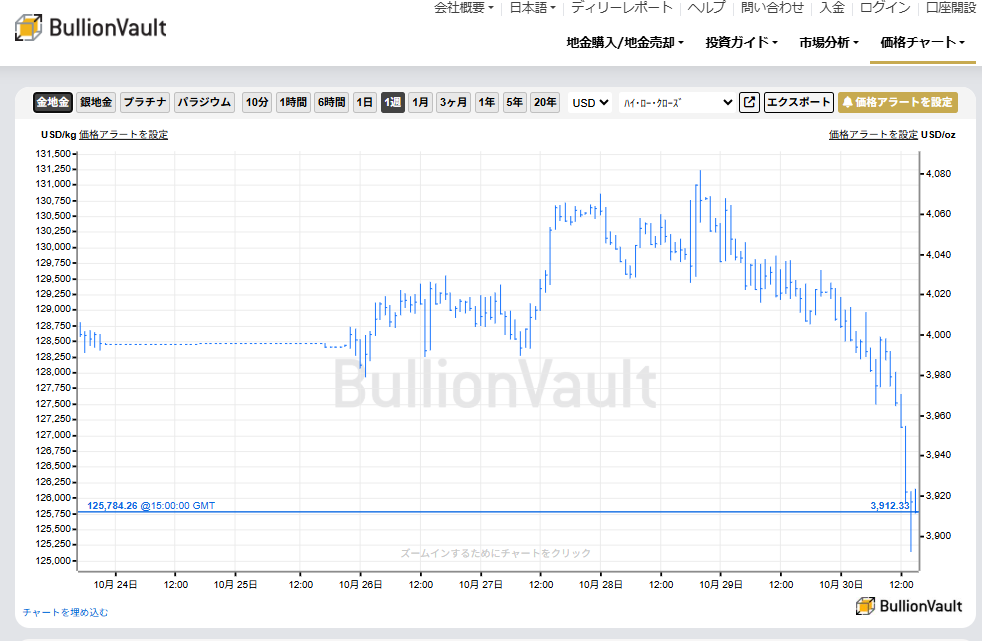The height and width of the screenshot is (641, 982).
Task: Switch chart range to 20年
Action: coord(545,102)
